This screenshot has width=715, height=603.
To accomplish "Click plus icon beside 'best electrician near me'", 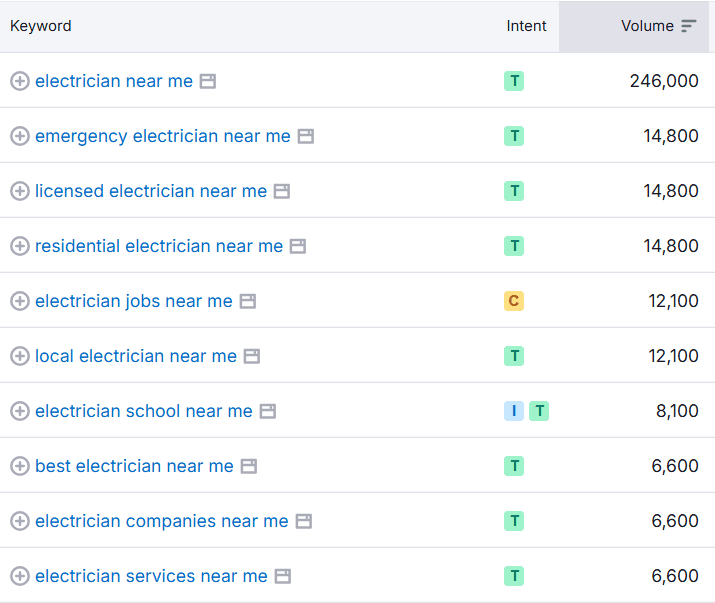I will [x=20, y=466].
